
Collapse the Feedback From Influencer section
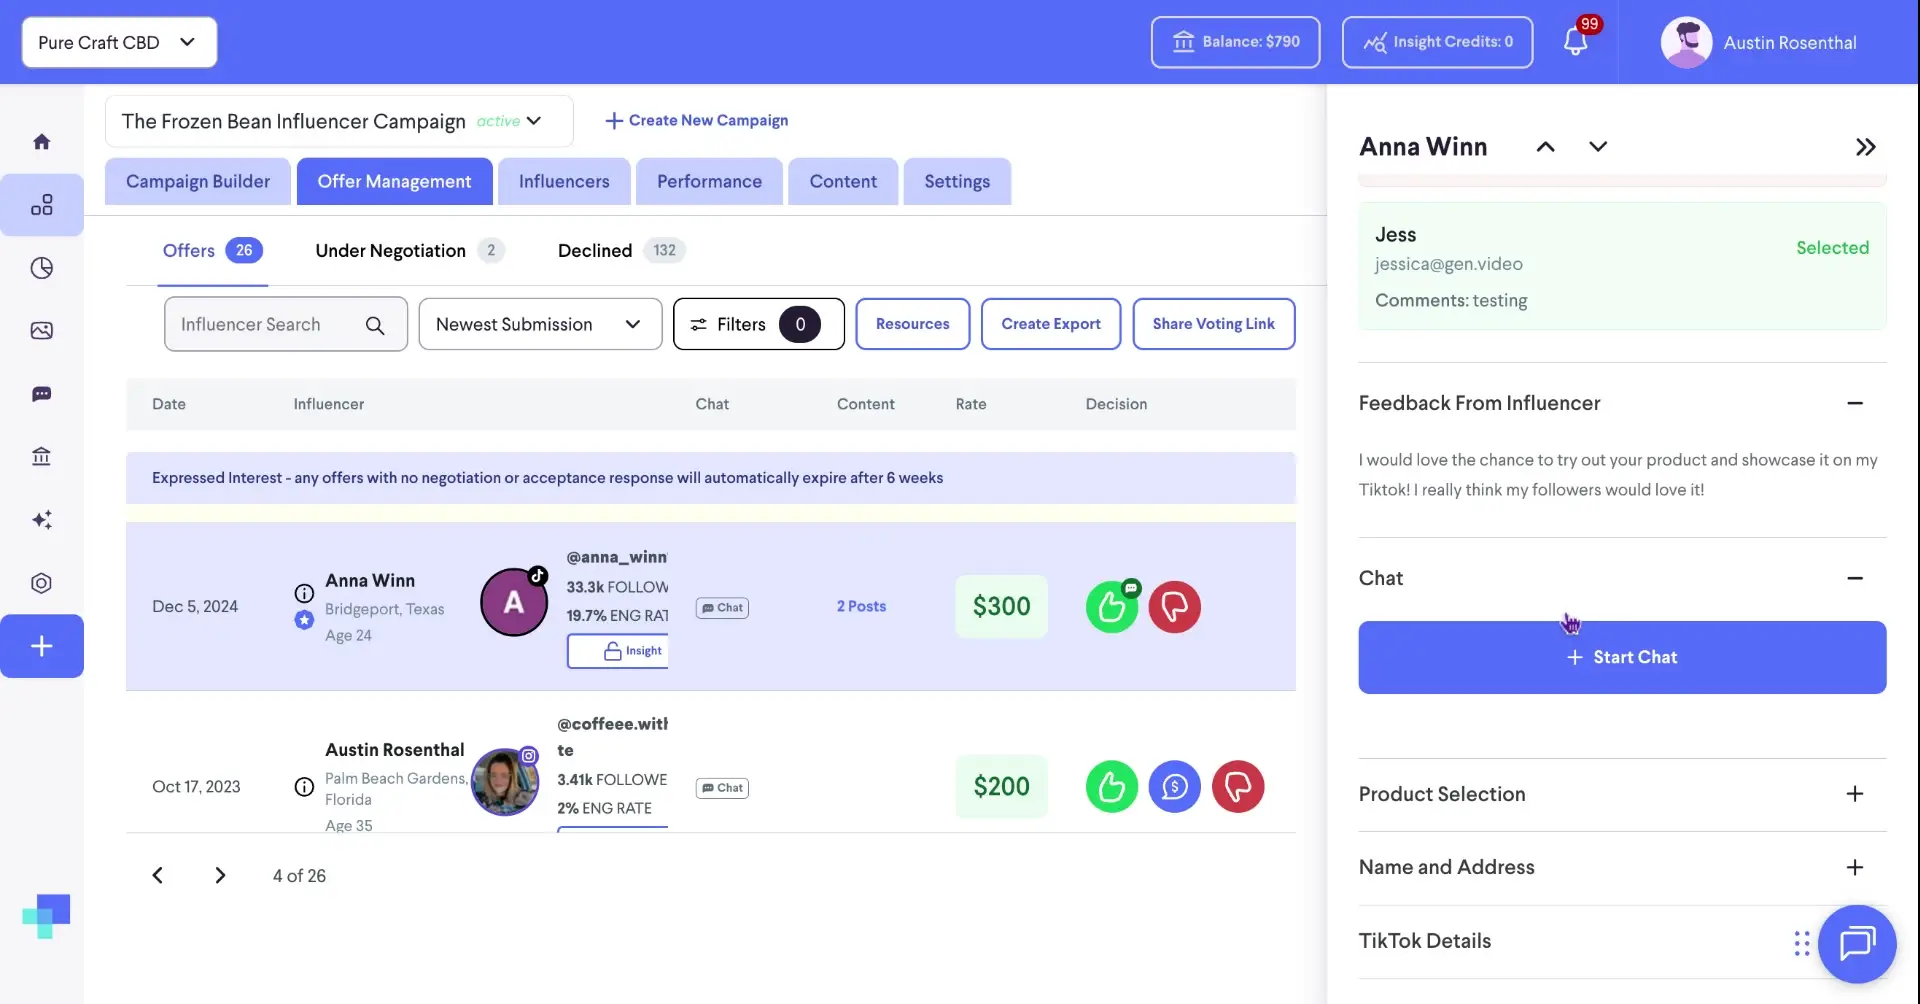click(x=1856, y=403)
